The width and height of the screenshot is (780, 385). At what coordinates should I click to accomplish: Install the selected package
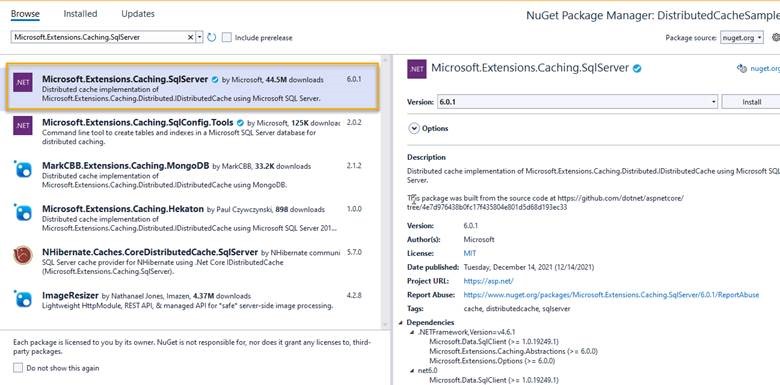click(x=751, y=102)
